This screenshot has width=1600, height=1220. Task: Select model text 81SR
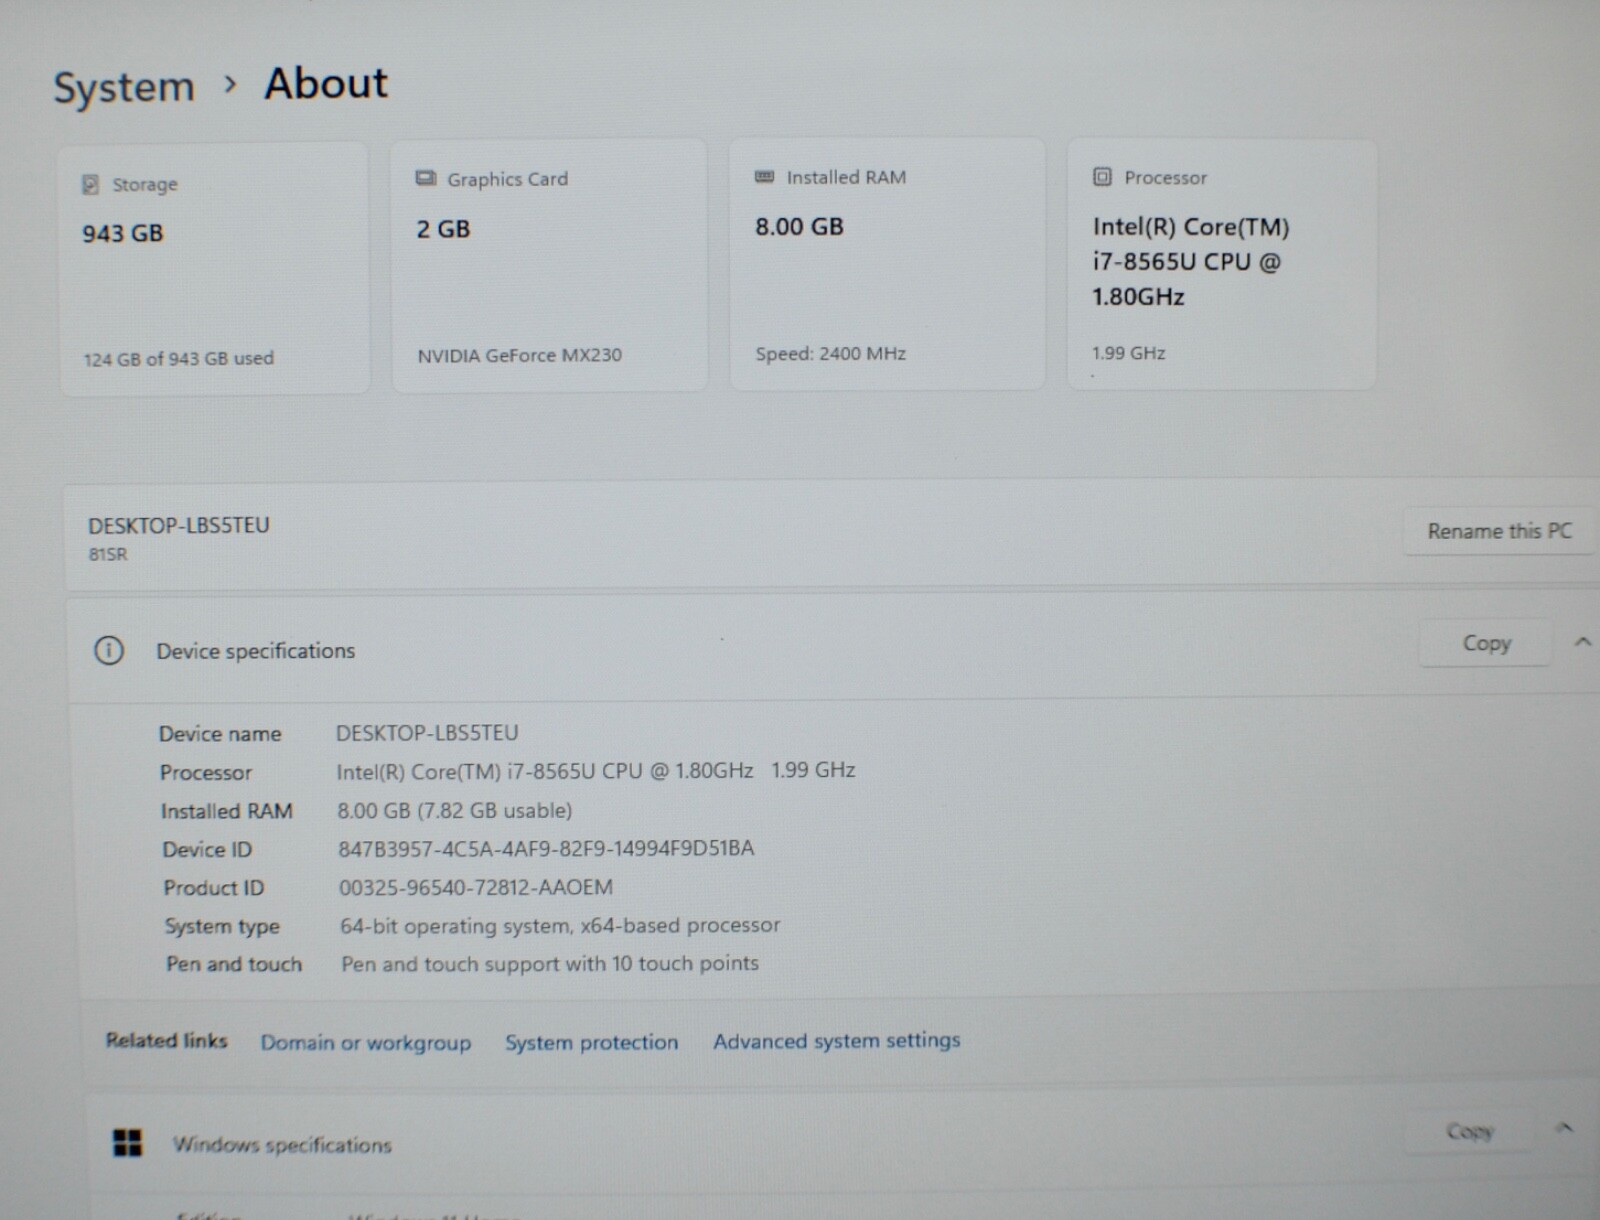[x=108, y=554]
